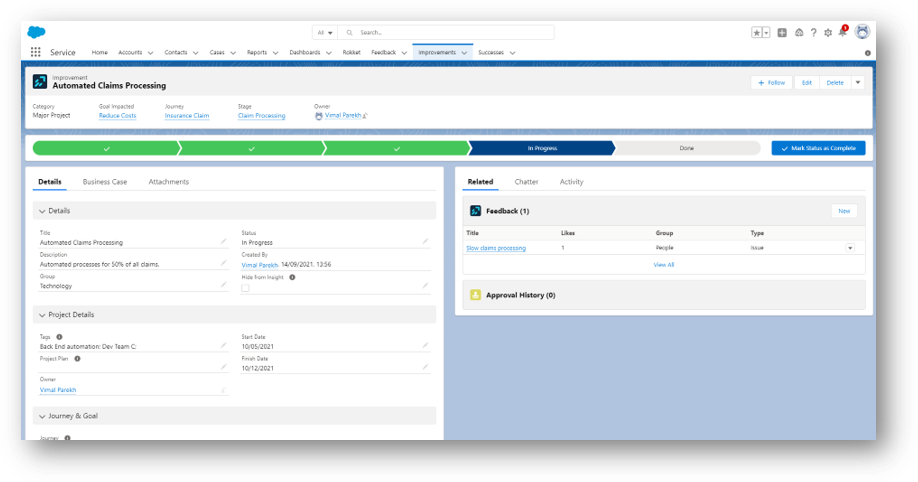Edit the Finish Date pencil icon
918x482 pixels.
425,367
